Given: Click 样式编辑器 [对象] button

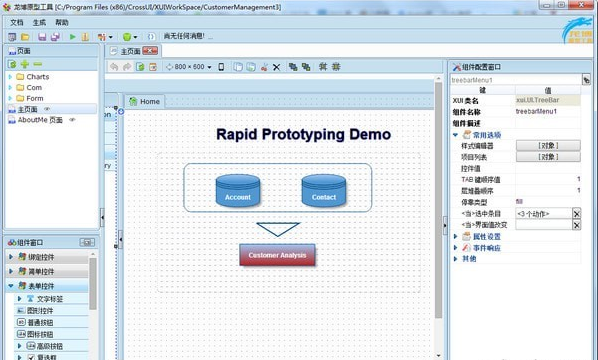Looking at the screenshot, I should (x=548, y=146).
